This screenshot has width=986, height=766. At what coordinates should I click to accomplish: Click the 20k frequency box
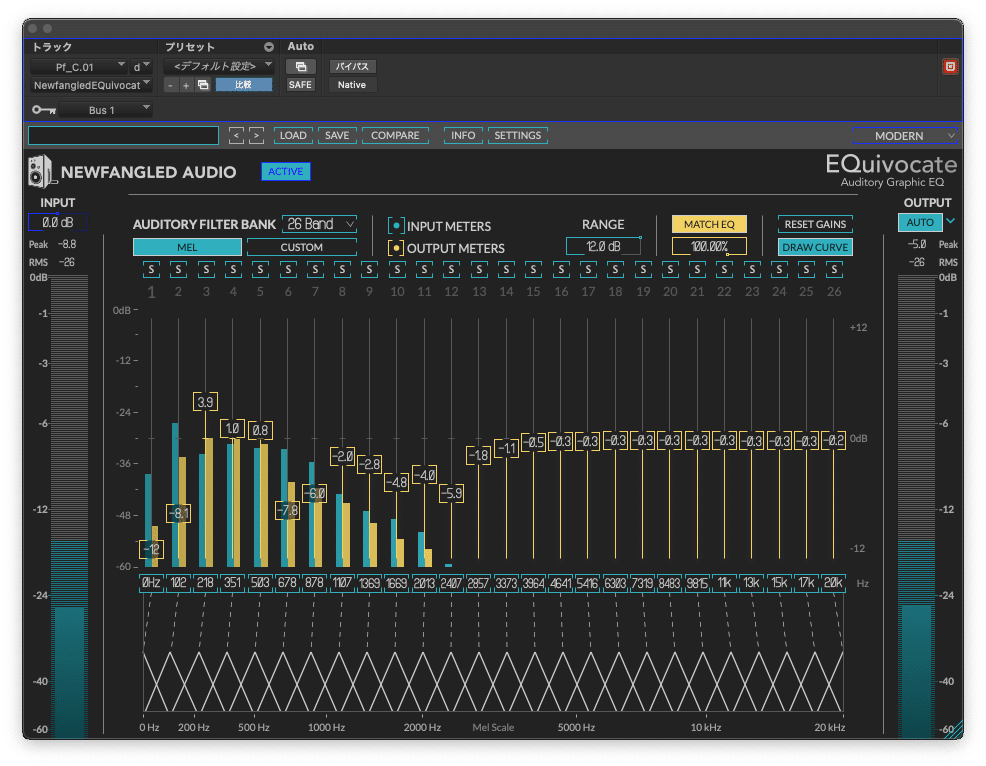point(833,583)
